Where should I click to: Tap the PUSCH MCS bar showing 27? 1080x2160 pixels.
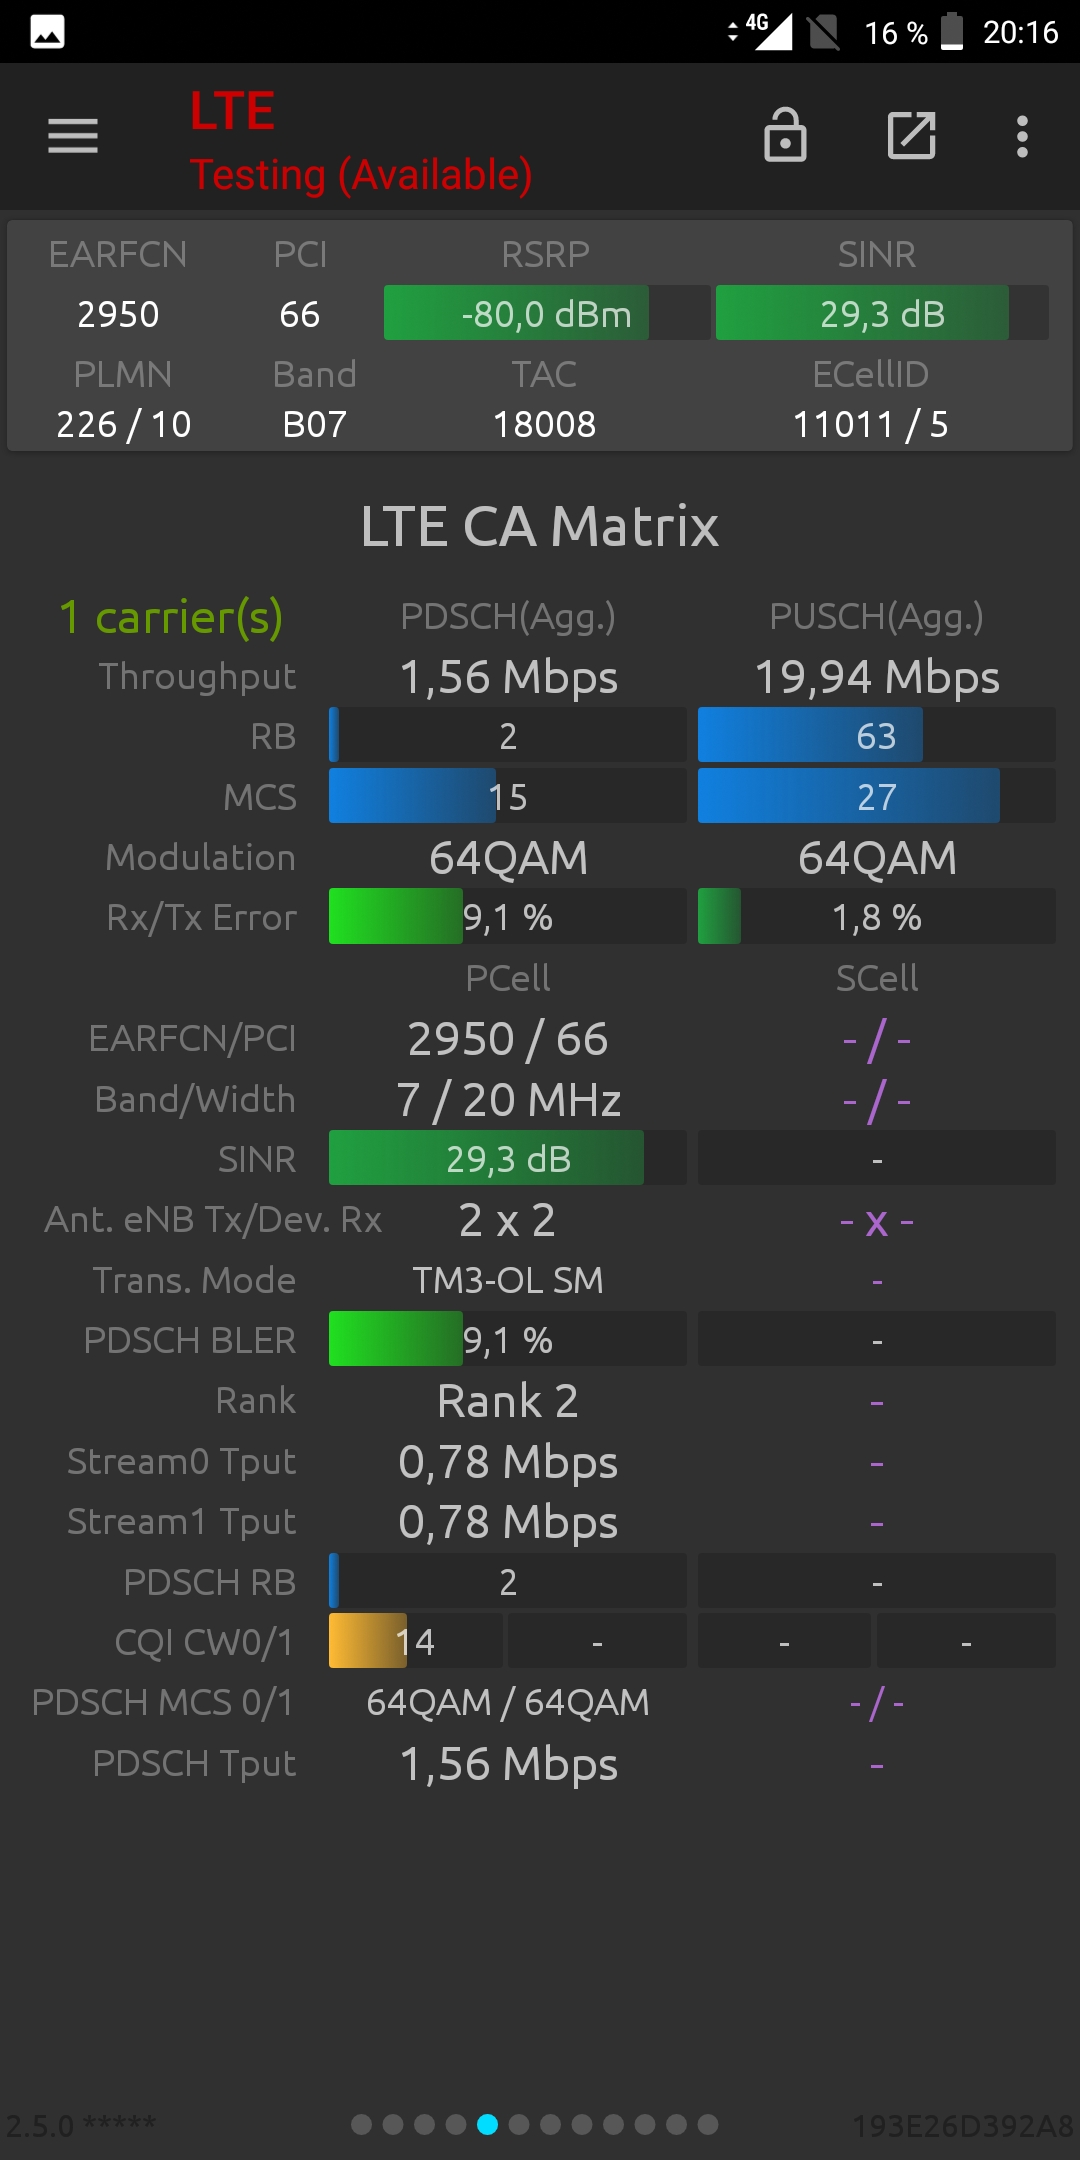click(x=877, y=796)
